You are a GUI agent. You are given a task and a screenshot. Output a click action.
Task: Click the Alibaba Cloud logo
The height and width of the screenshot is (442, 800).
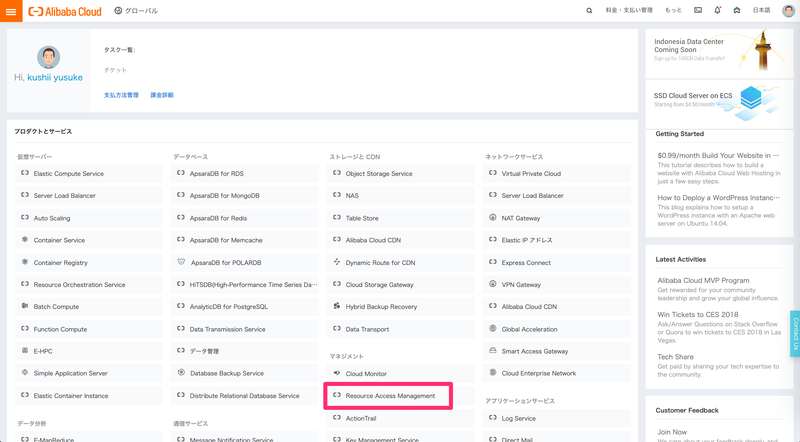click(65, 11)
